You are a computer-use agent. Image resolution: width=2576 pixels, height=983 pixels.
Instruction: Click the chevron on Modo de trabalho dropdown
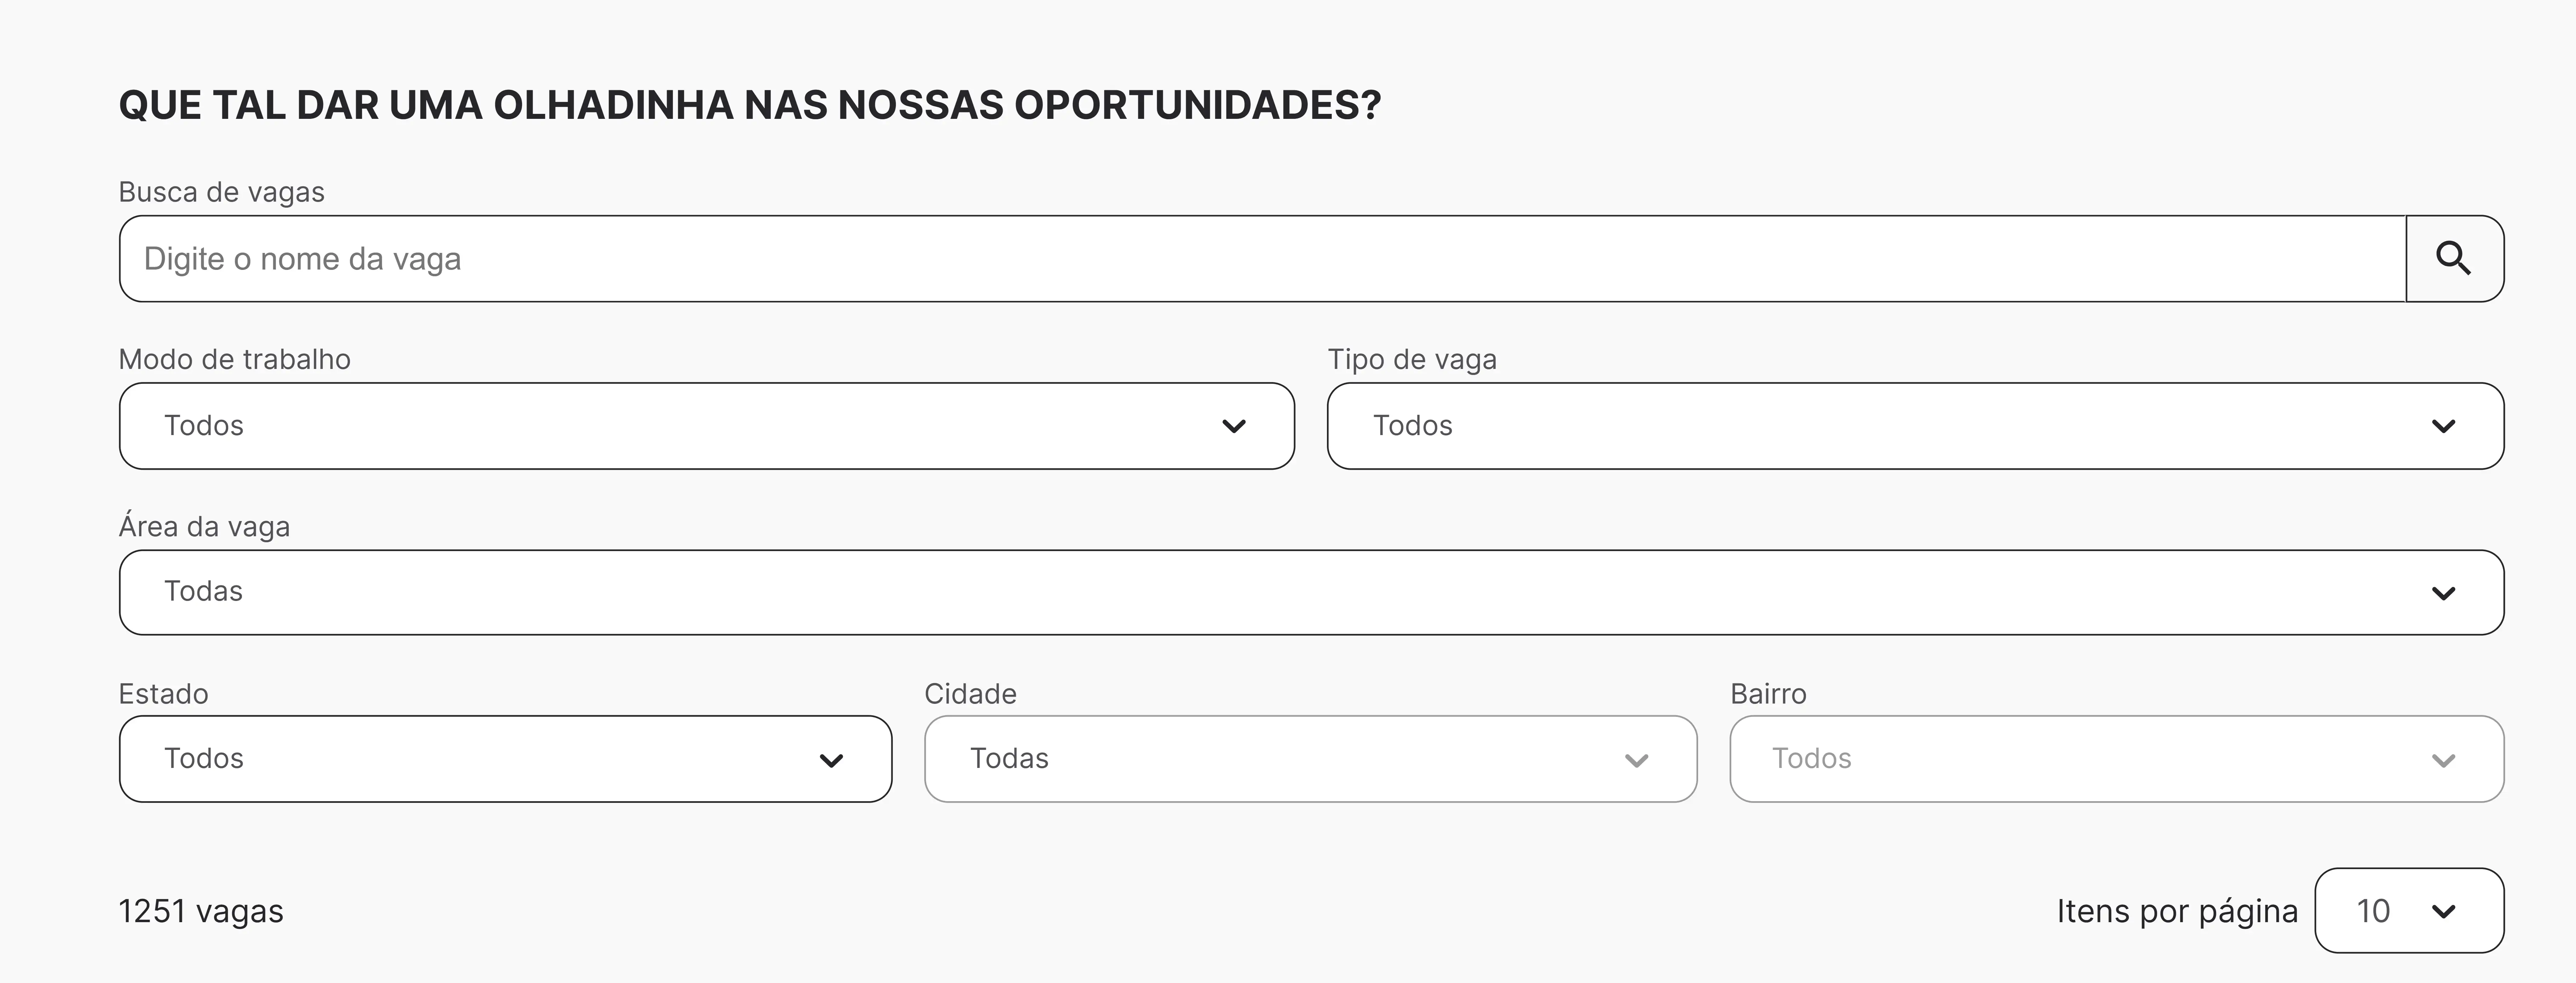click(x=1234, y=426)
